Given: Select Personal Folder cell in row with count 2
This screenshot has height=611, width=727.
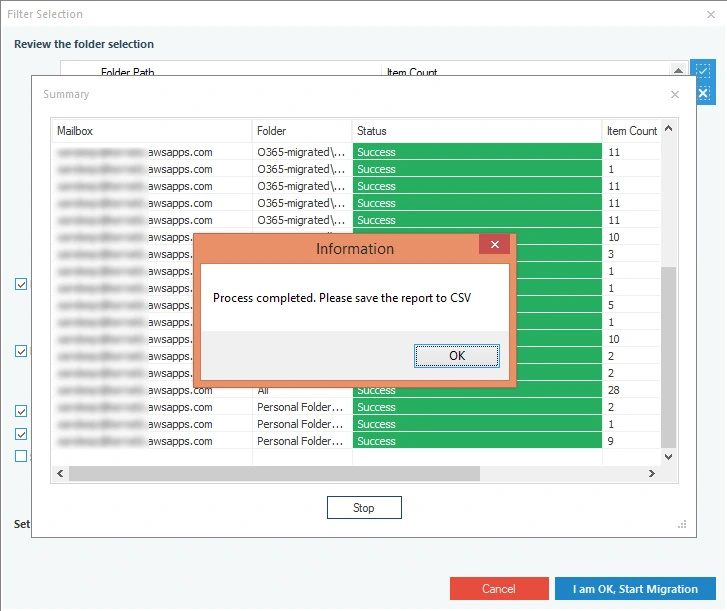Looking at the screenshot, I should (x=302, y=407).
